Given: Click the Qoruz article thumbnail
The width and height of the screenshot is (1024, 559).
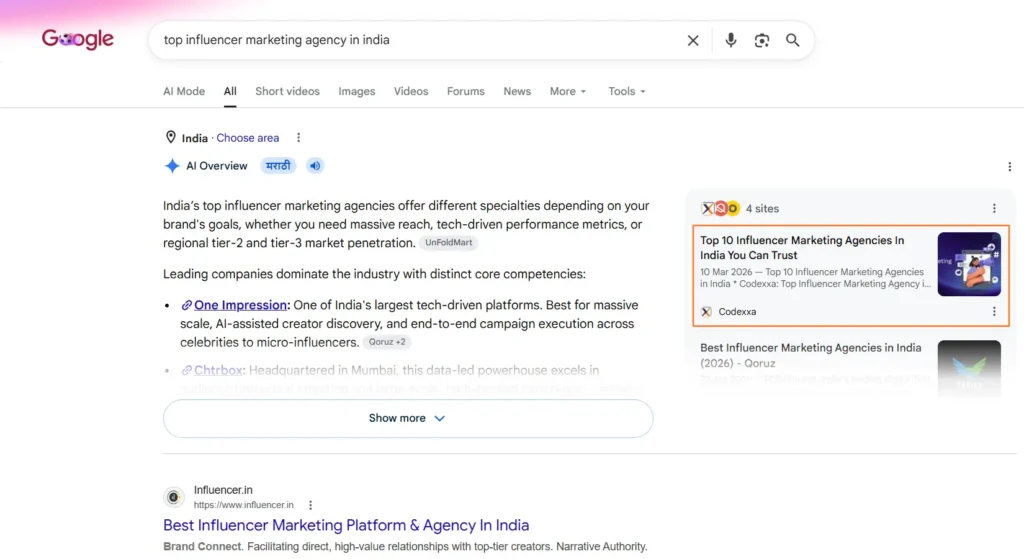Looking at the screenshot, I should pos(969,368).
